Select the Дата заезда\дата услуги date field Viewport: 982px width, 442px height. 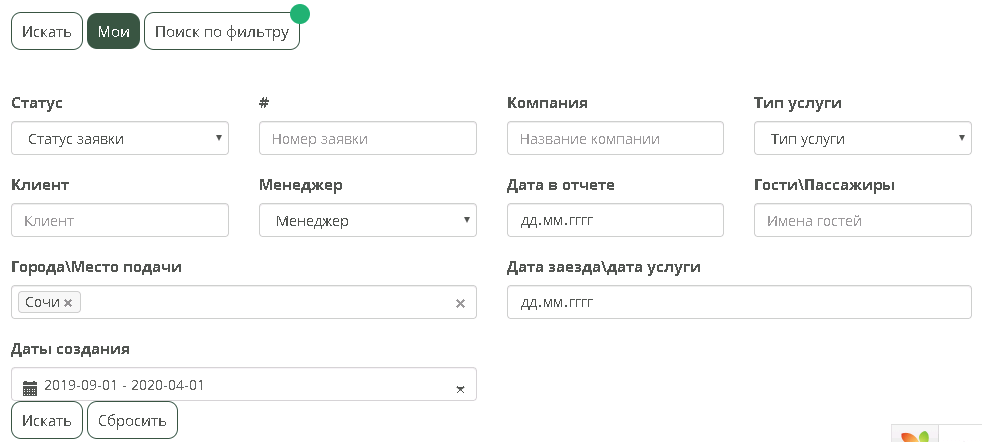pos(738,303)
